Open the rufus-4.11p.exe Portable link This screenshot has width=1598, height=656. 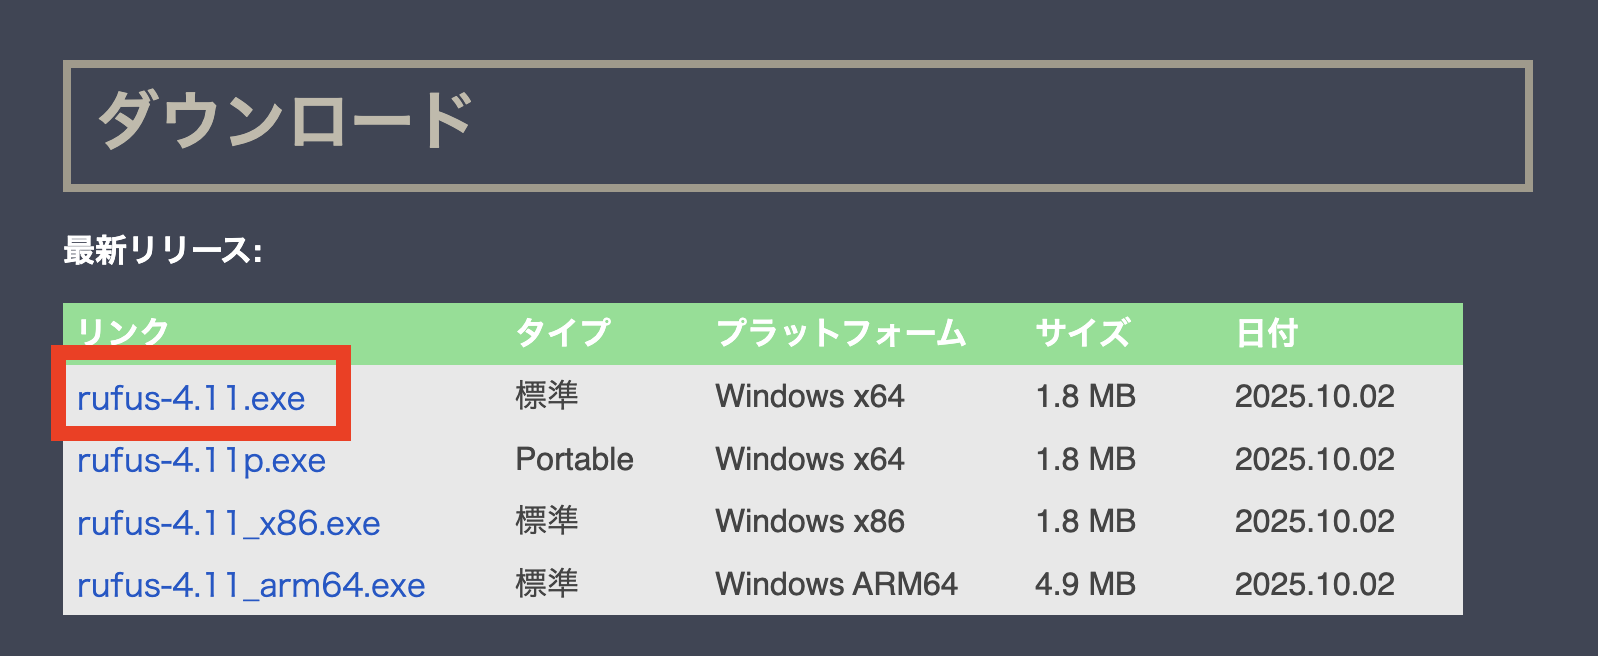[x=201, y=459]
